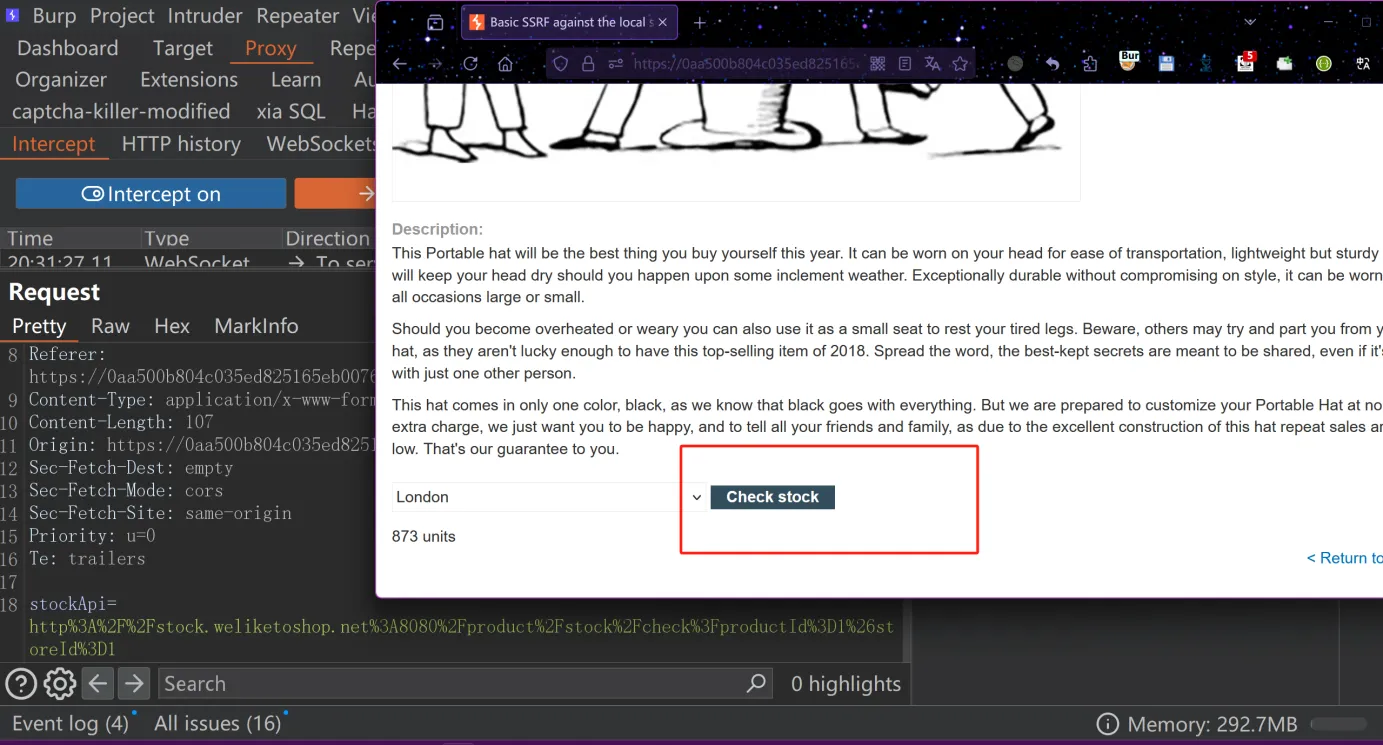Image resolution: width=1383 pixels, height=745 pixels.
Task: Open a new browser tab with plus
Action: 700,22
